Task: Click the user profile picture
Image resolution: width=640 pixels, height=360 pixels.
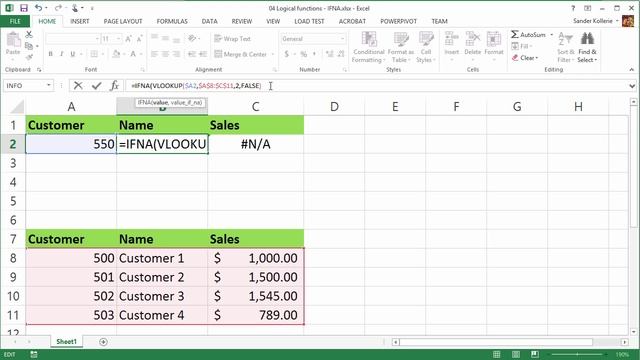Action: [628, 21]
